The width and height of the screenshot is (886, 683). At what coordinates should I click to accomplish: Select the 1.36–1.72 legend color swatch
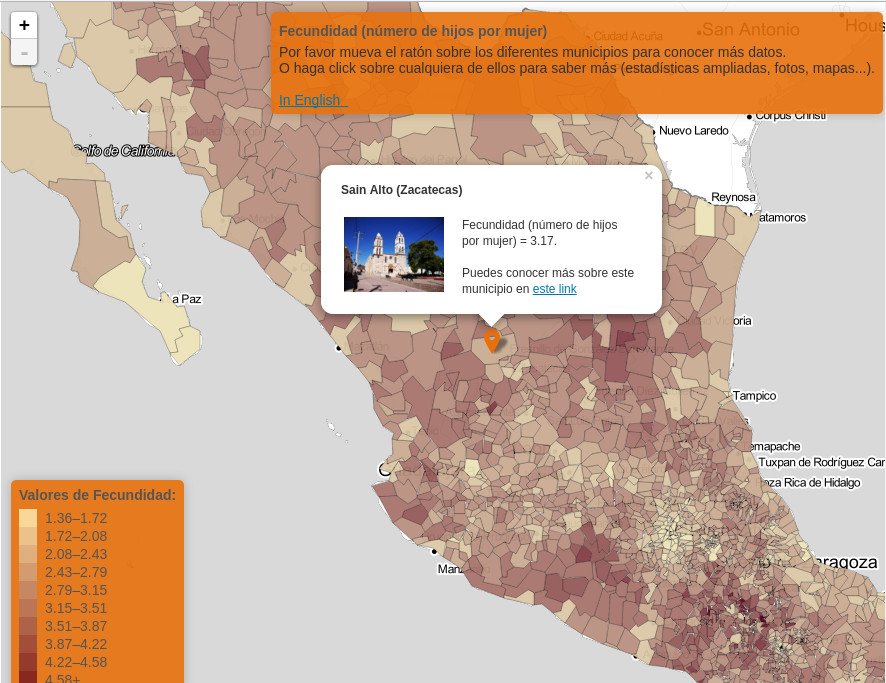[x=28, y=518]
